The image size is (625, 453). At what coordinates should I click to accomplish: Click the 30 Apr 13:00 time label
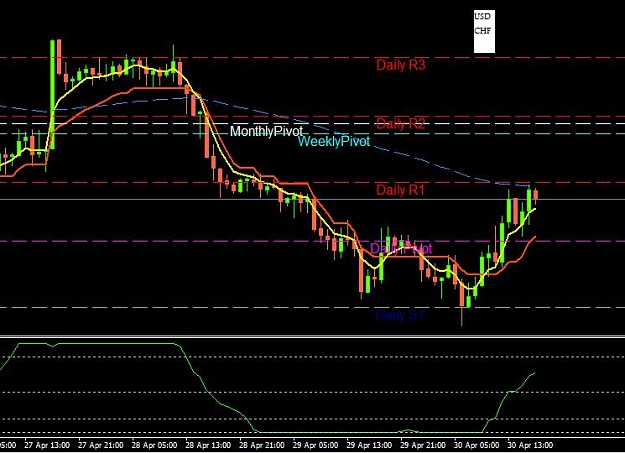click(530, 445)
